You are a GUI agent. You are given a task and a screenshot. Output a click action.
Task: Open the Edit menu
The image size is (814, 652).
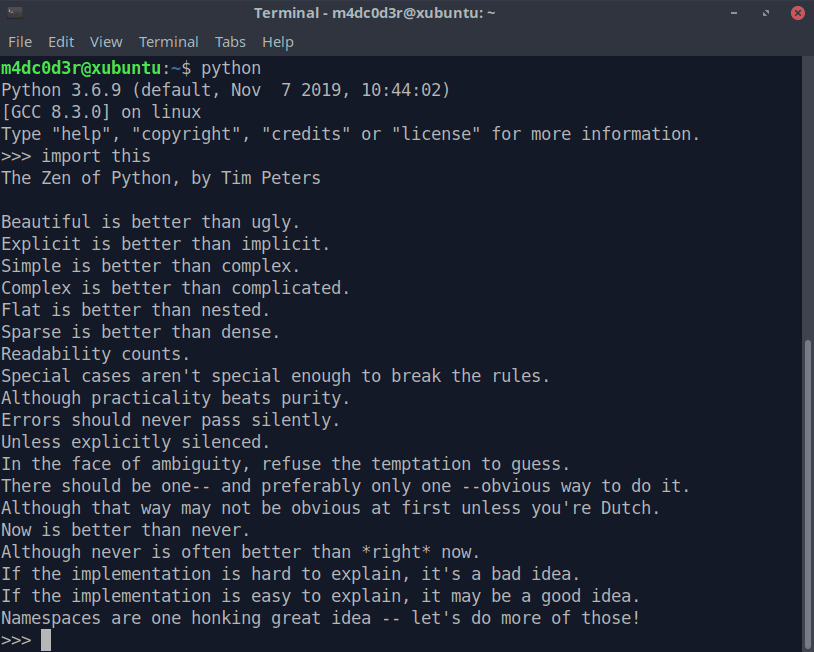pyautogui.click(x=61, y=42)
